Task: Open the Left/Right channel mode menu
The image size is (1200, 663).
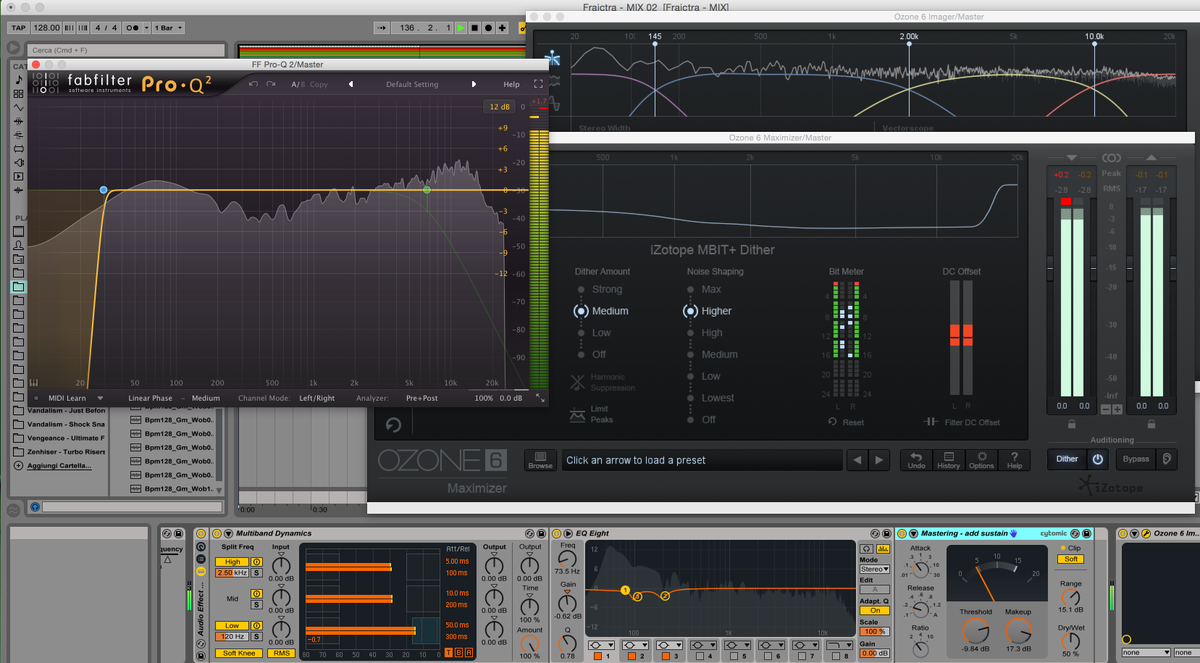Action: 317,398
